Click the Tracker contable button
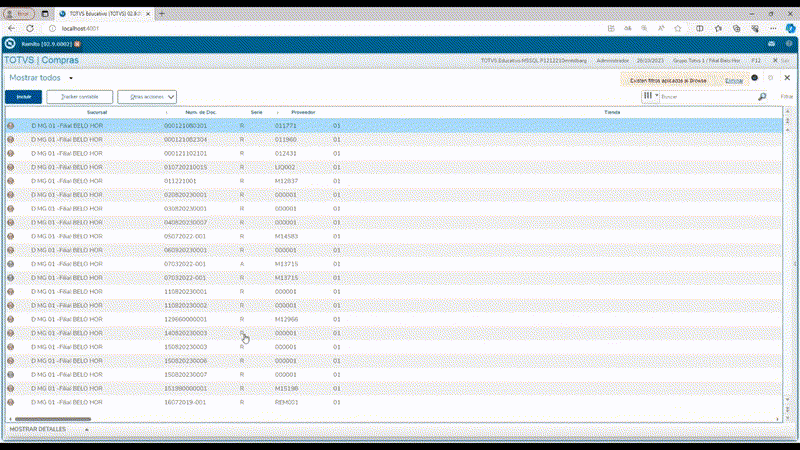800x450 pixels. [x=80, y=96]
